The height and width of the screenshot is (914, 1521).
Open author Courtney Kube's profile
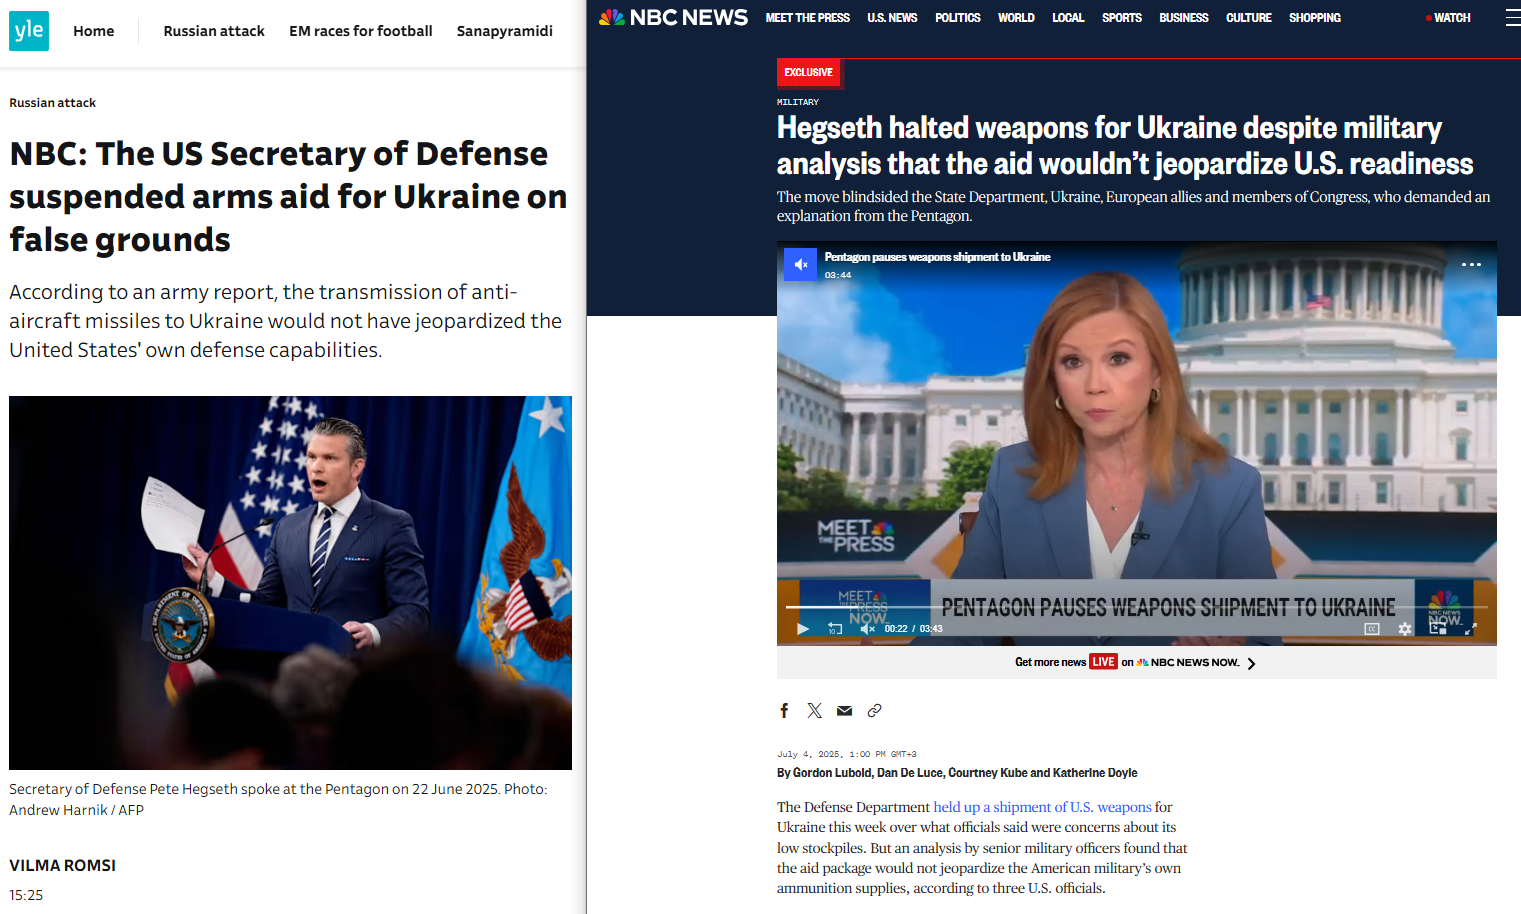pyautogui.click(x=987, y=773)
